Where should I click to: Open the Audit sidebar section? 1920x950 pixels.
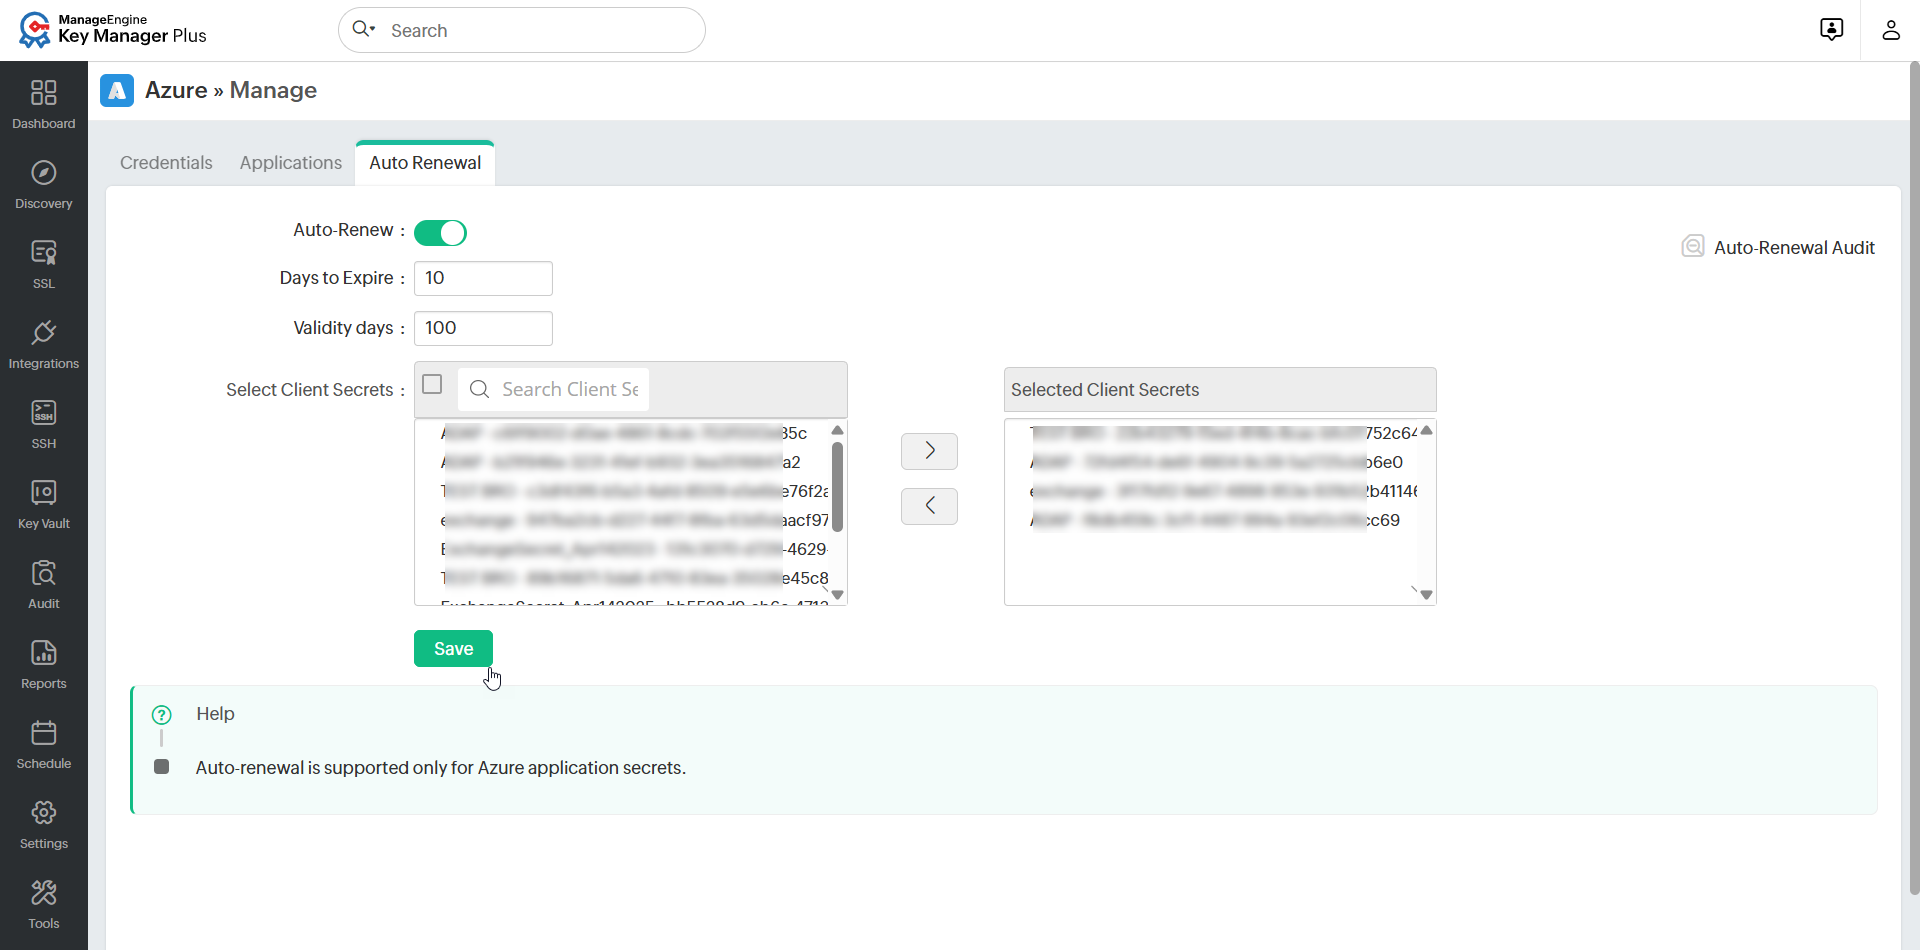44,584
